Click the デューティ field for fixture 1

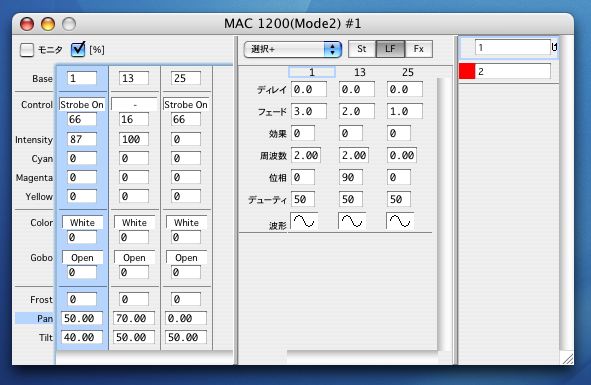[x=303, y=199]
